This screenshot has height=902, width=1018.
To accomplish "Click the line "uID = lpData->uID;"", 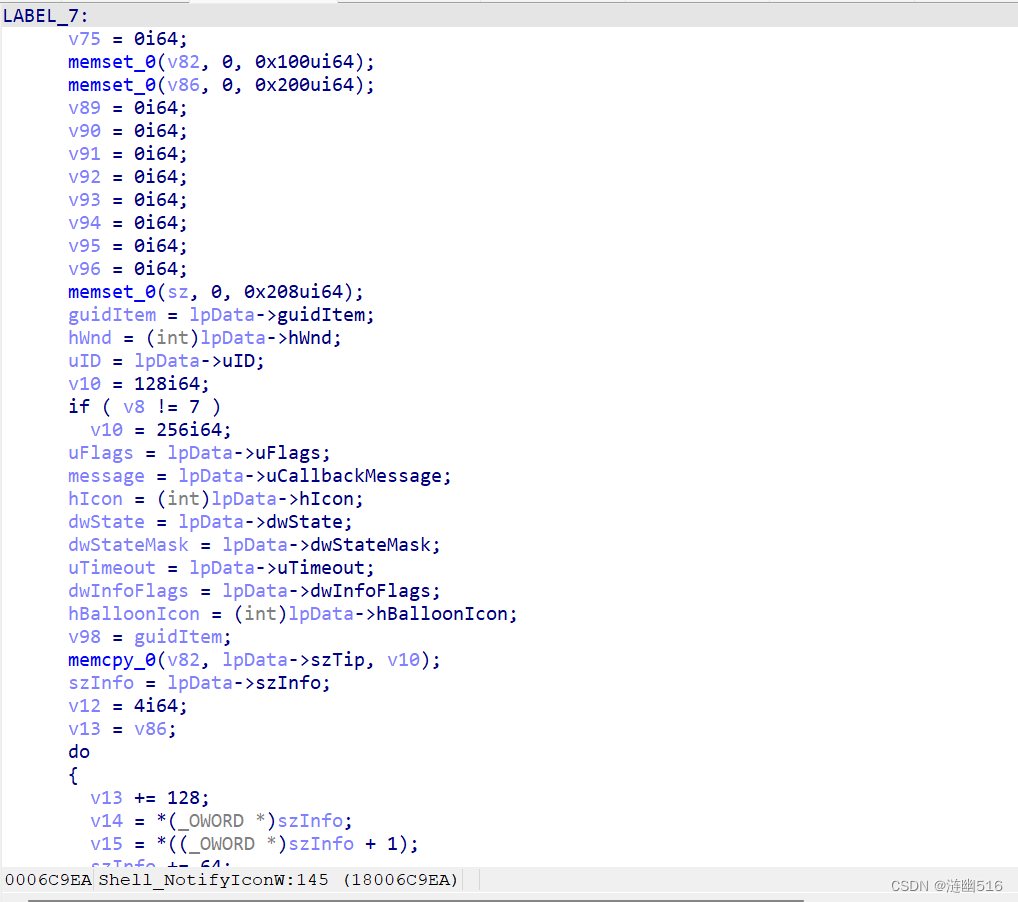I will [166, 361].
